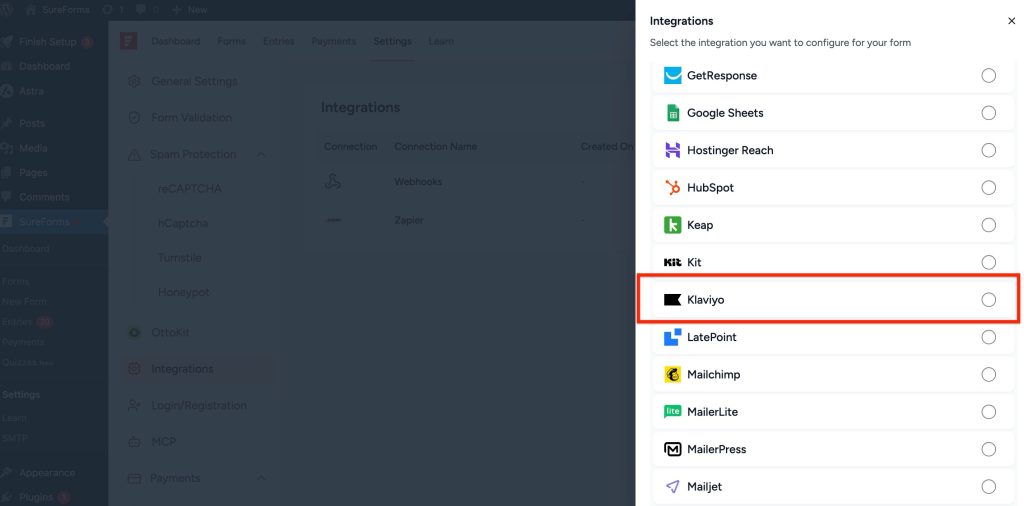Select the Hostinger Reach radio button
The height and width of the screenshot is (506, 1024).
pos(989,150)
